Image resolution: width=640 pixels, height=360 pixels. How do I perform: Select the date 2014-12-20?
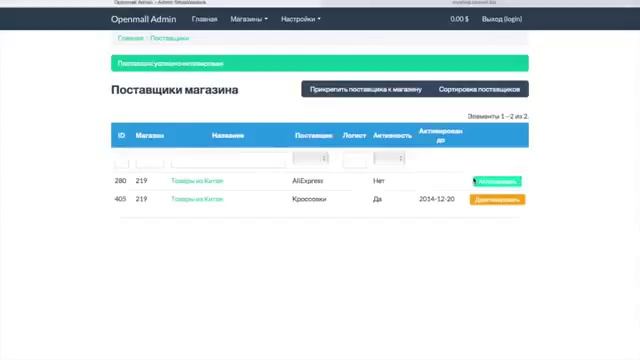437,199
